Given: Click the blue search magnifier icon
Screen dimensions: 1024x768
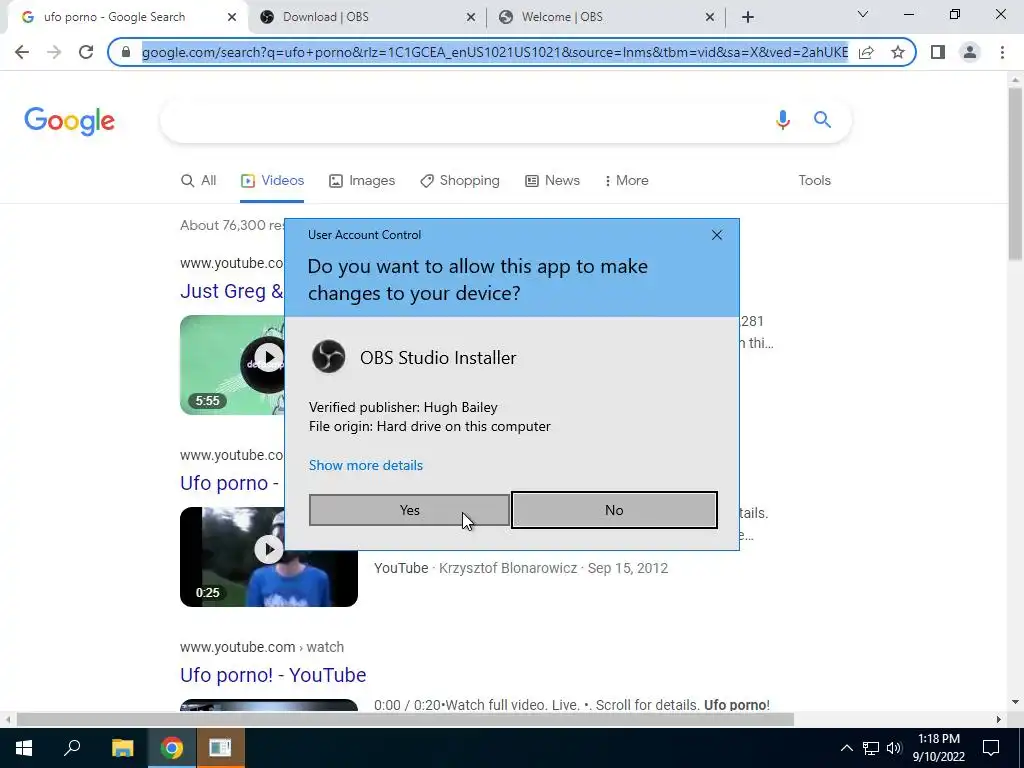Looking at the screenshot, I should click(x=822, y=120).
